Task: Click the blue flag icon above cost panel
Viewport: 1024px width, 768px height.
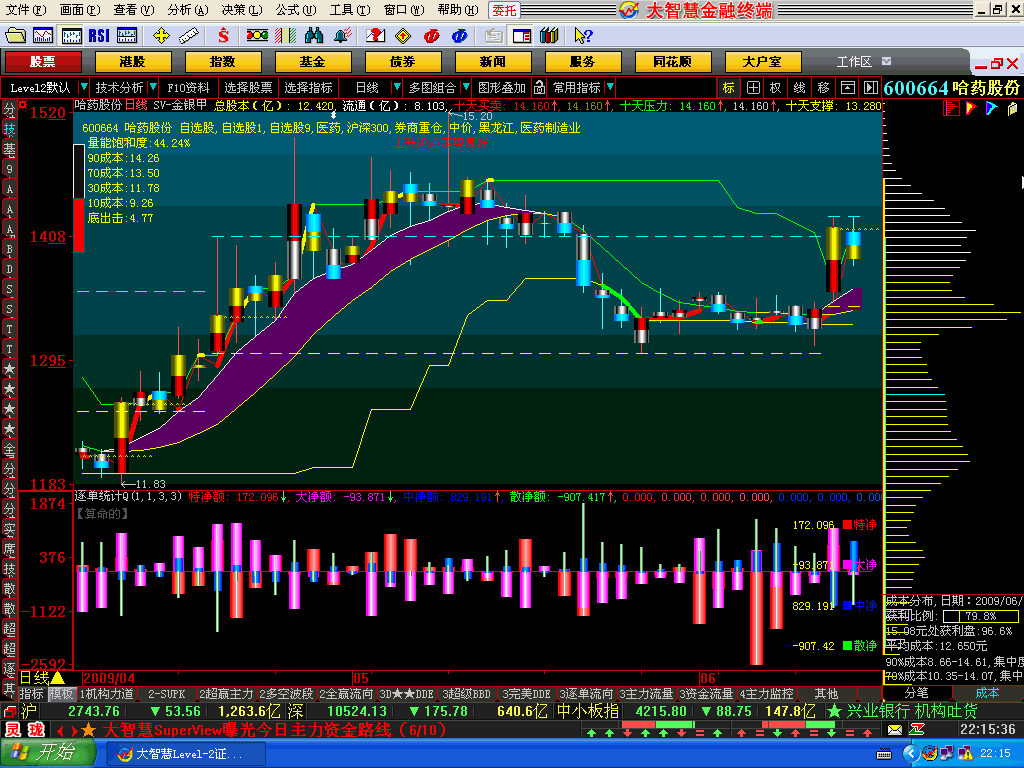Action: tap(991, 108)
